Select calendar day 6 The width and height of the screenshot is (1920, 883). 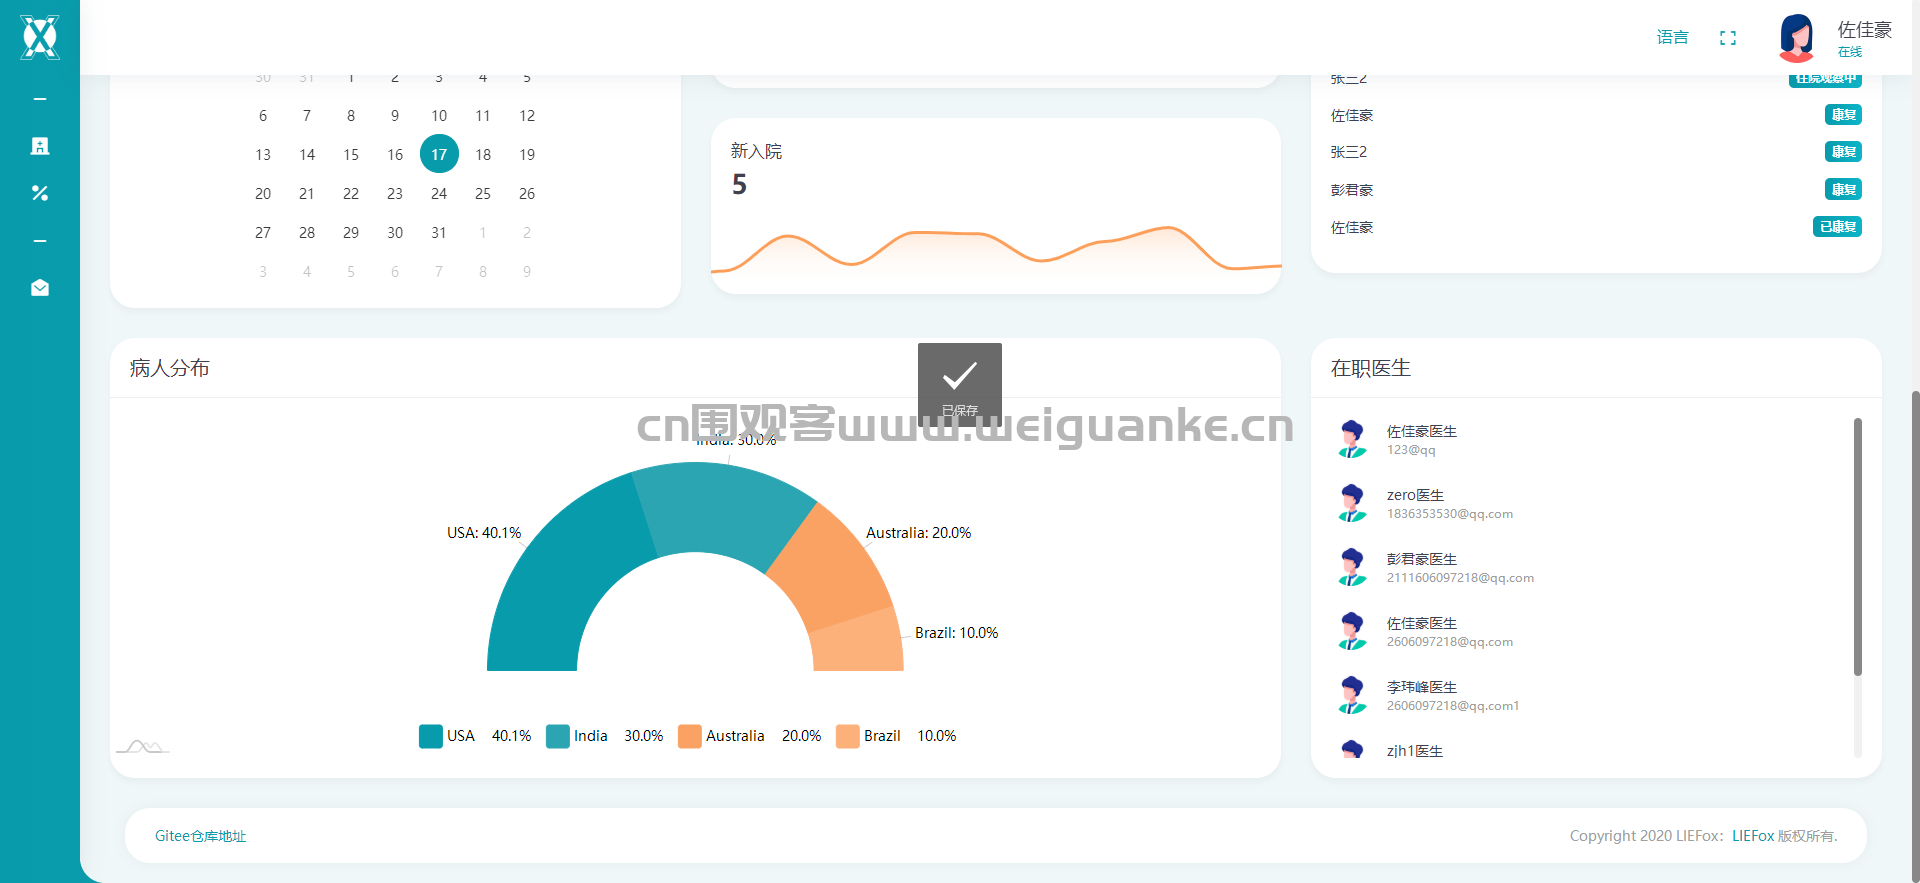coord(263,115)
